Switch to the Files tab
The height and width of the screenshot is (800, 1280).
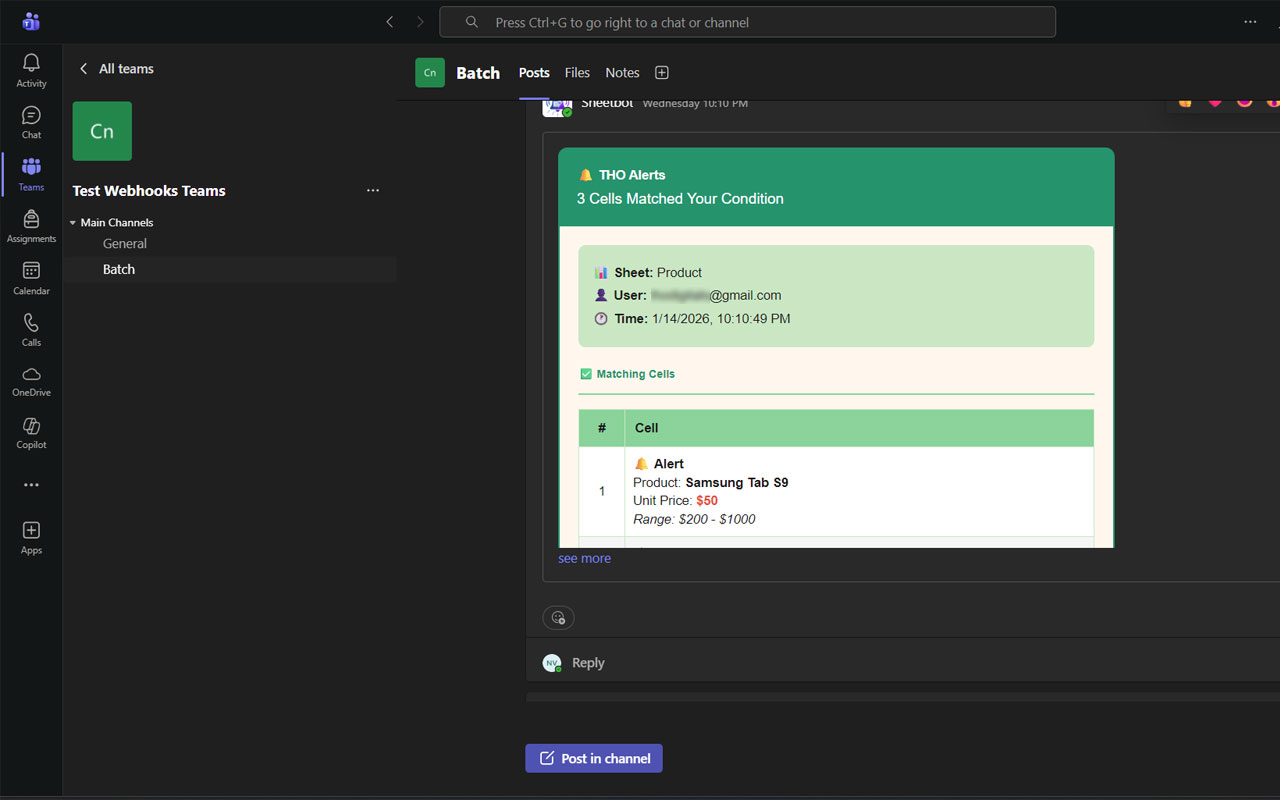pyautogui.click(x=577, y=72)
